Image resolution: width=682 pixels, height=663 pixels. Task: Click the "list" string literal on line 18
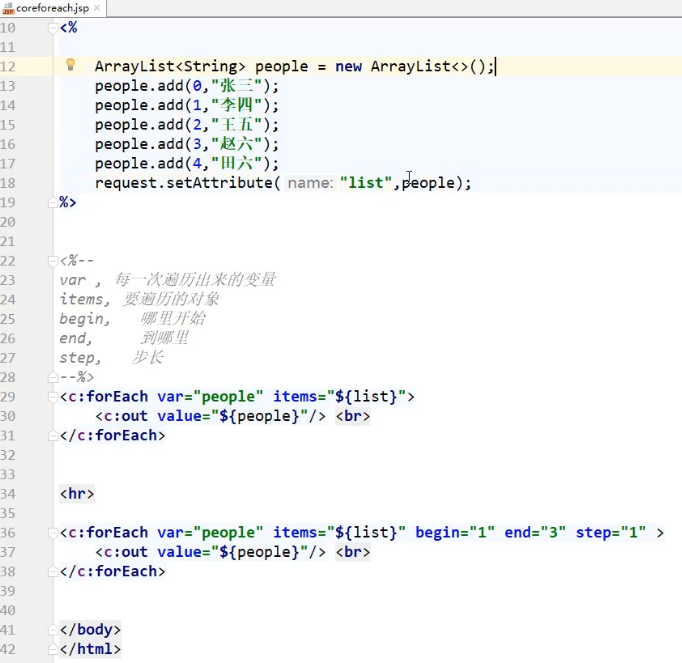(x=366, y=183)
